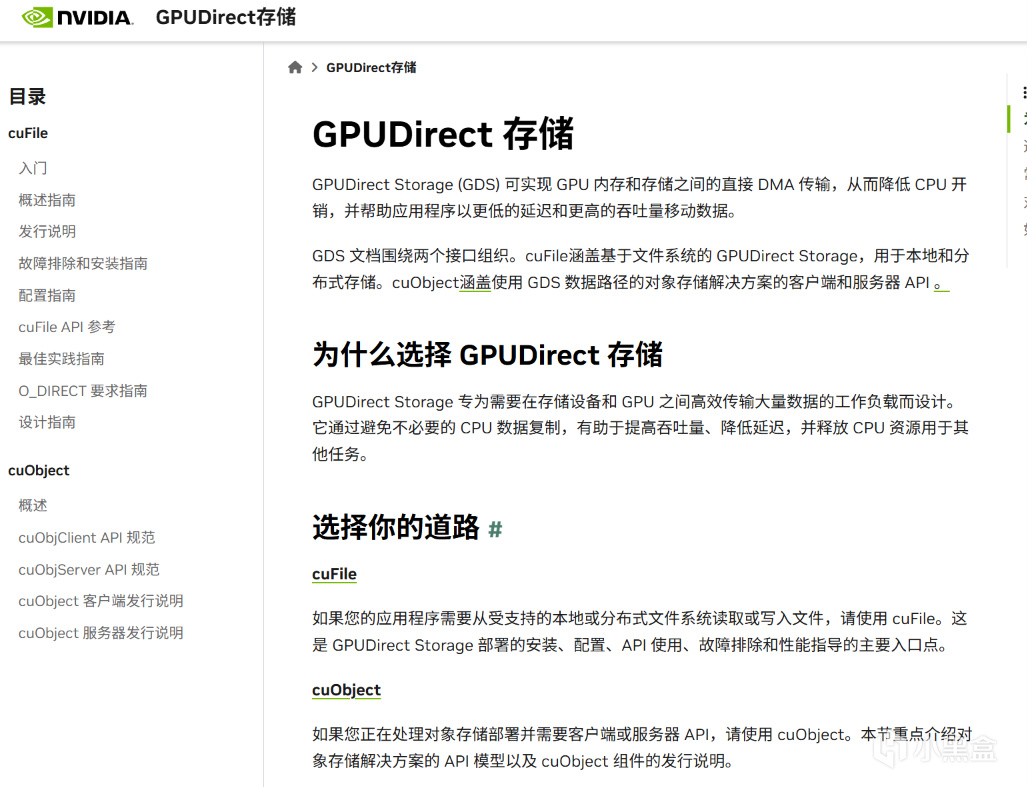This screenshot has height=787, width=1027.
Task: Click the # anchor beside 选择你的道路
Action: pyautogui.click(x=495, y=529)
